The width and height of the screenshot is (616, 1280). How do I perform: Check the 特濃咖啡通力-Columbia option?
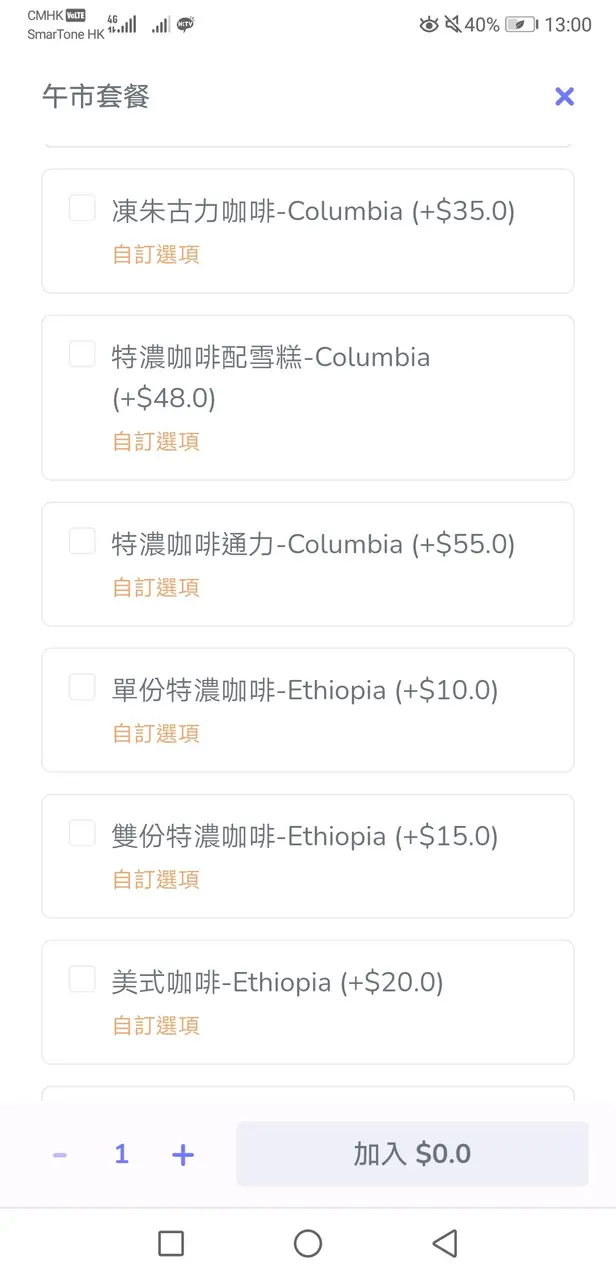82,541
